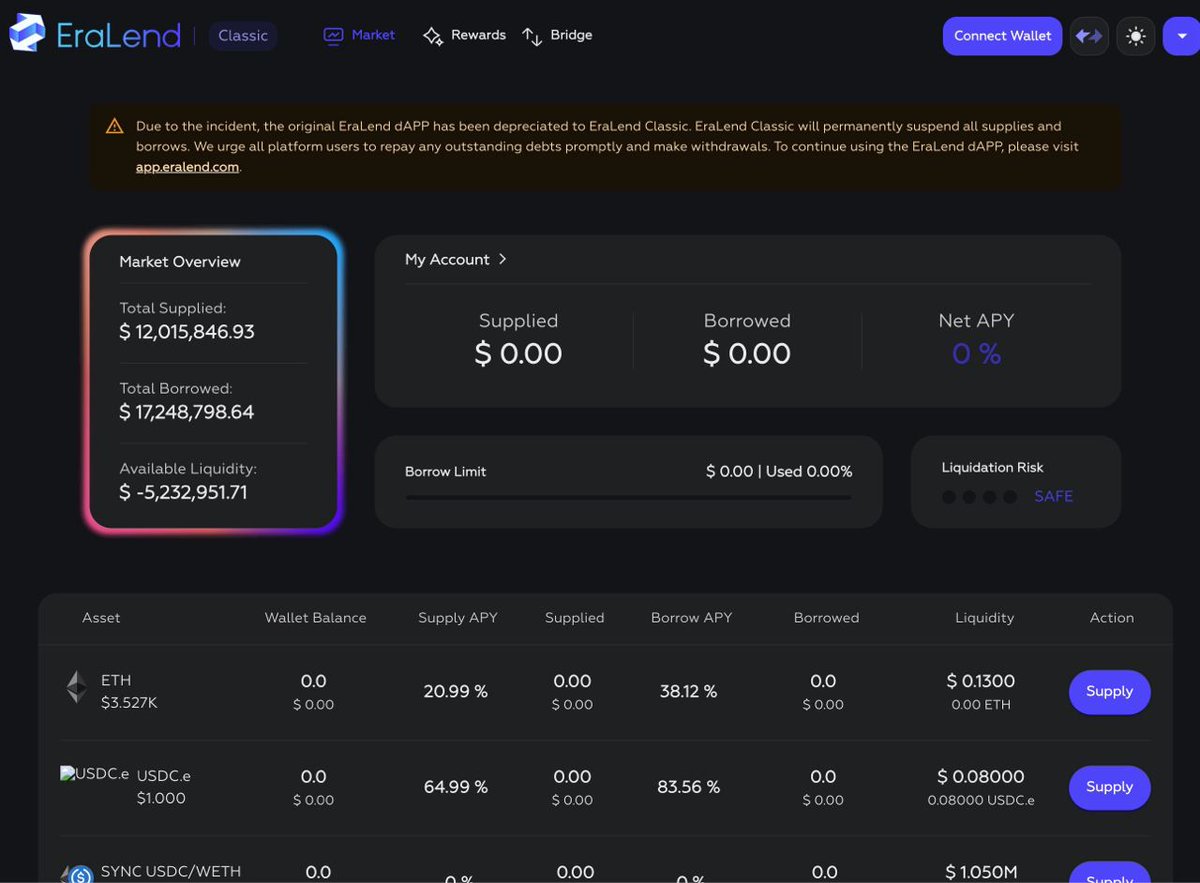Viewport: 1200px width, 883px height.
Task: Click the 64.99 % USDC.e supply APY
Action: (456, 788)
